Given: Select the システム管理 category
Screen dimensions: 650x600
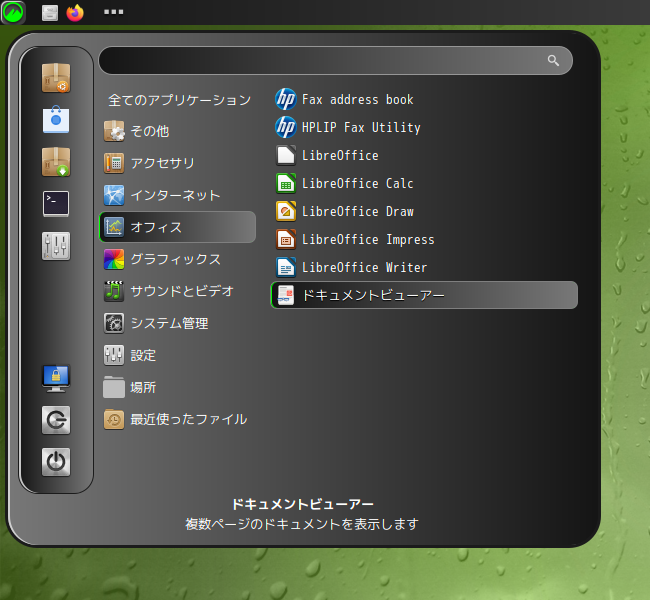Looking at the screenshot, I should click(178, 323).
